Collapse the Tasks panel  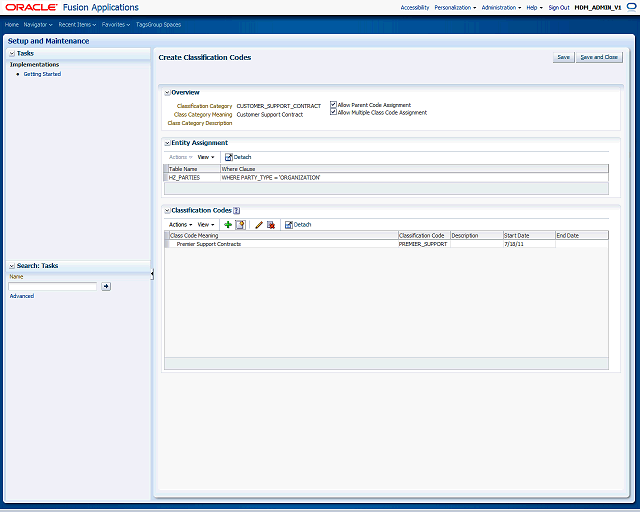point(12,53)
